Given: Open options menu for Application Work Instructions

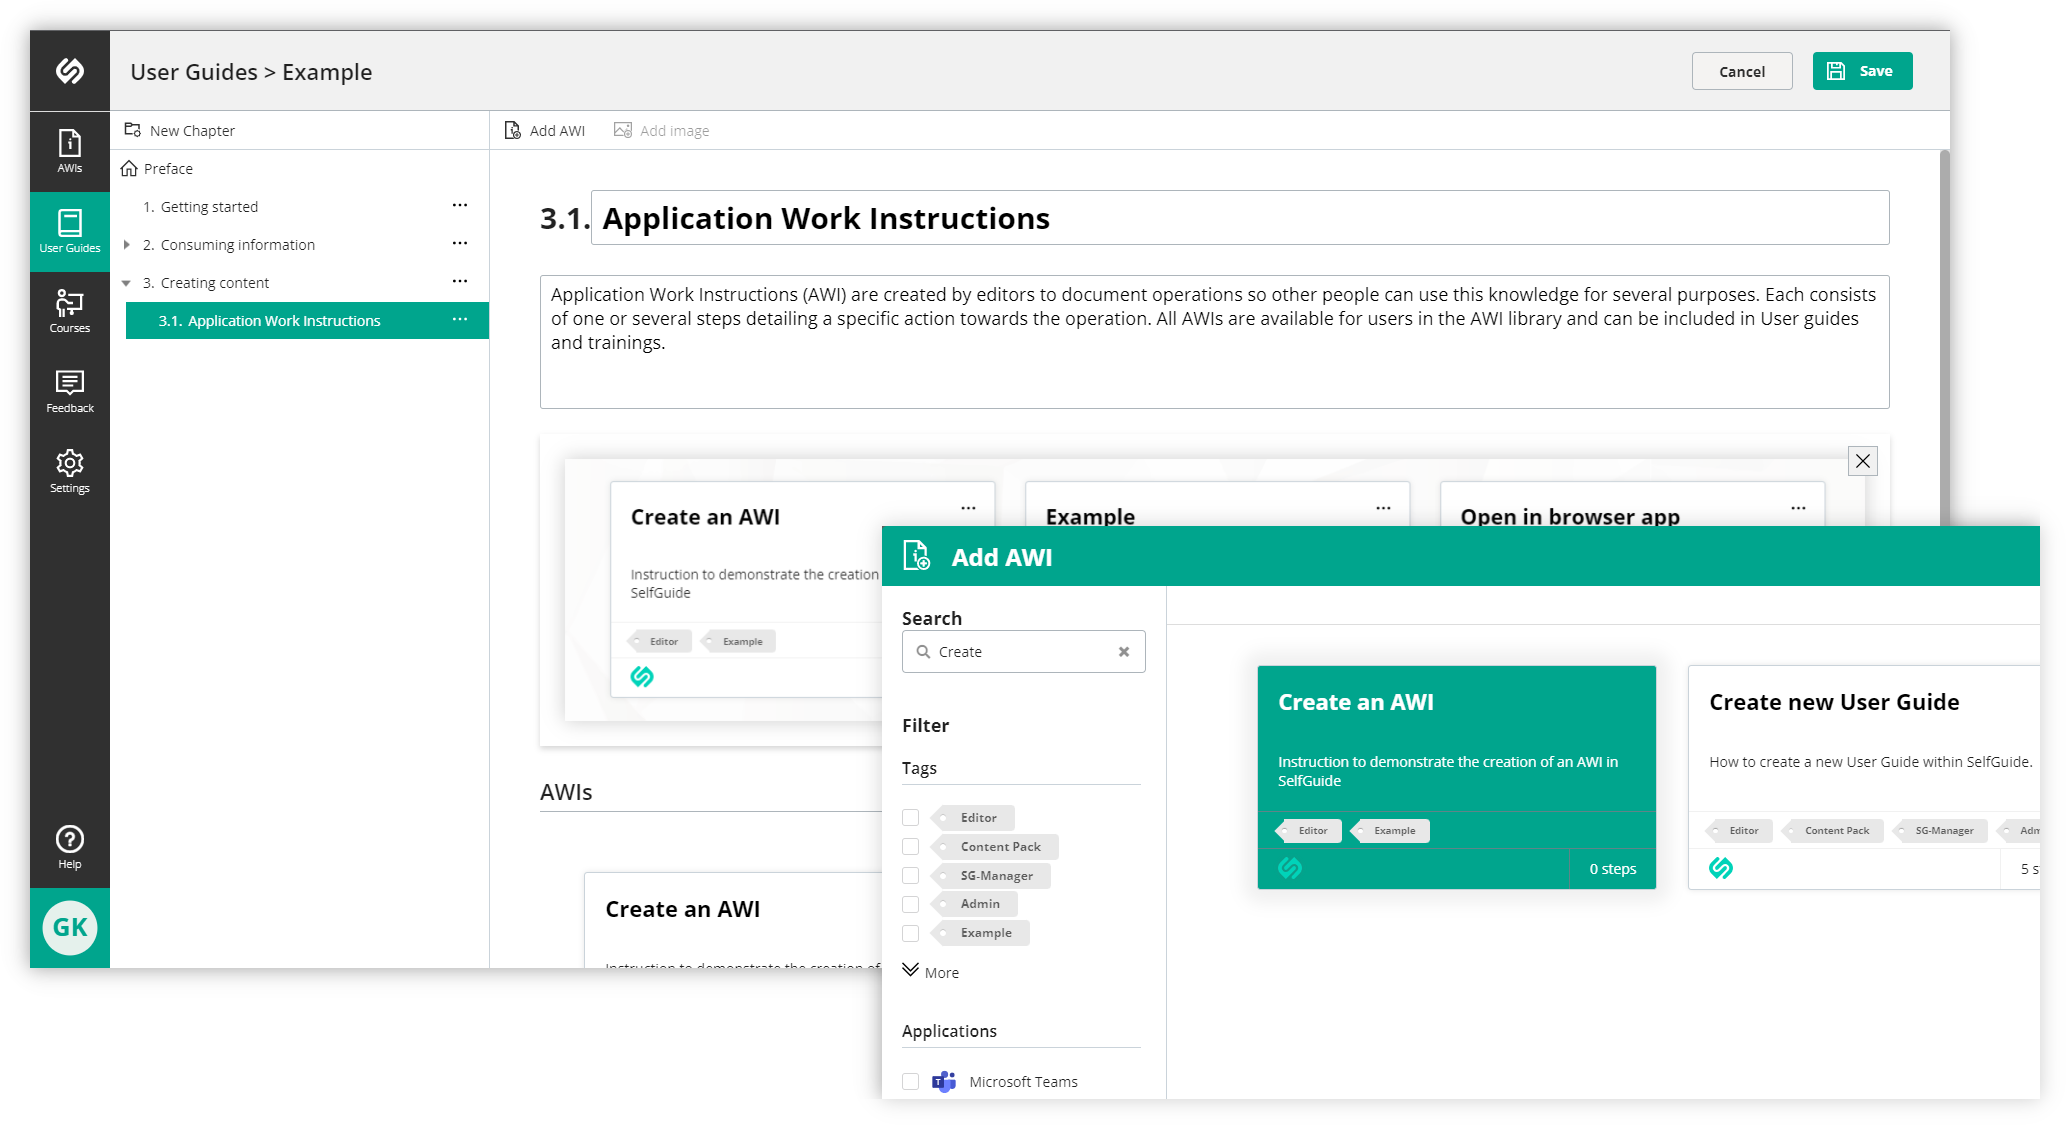Looking at the screenshot, I should click(x=460, y=319).
